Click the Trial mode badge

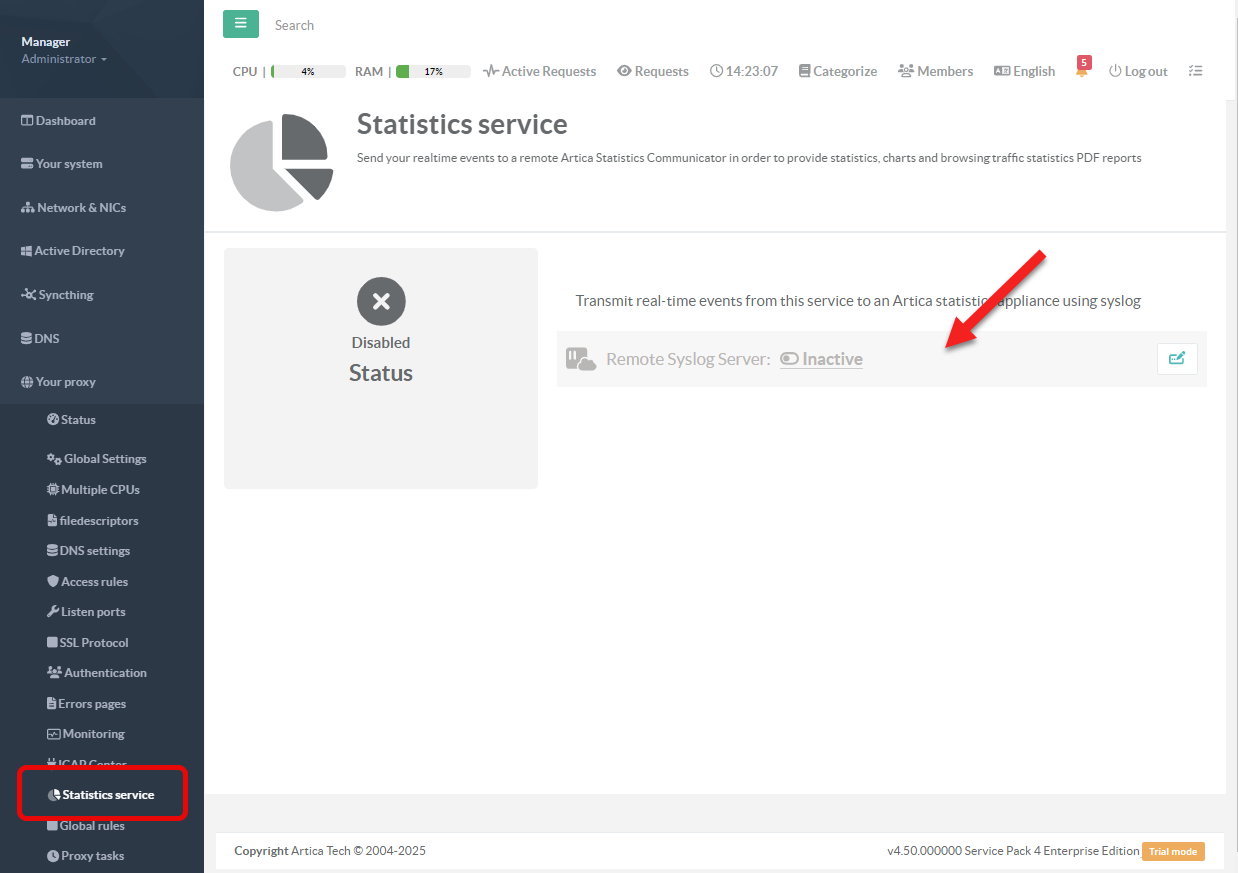pyautogui.click(x=1173, y=851)
